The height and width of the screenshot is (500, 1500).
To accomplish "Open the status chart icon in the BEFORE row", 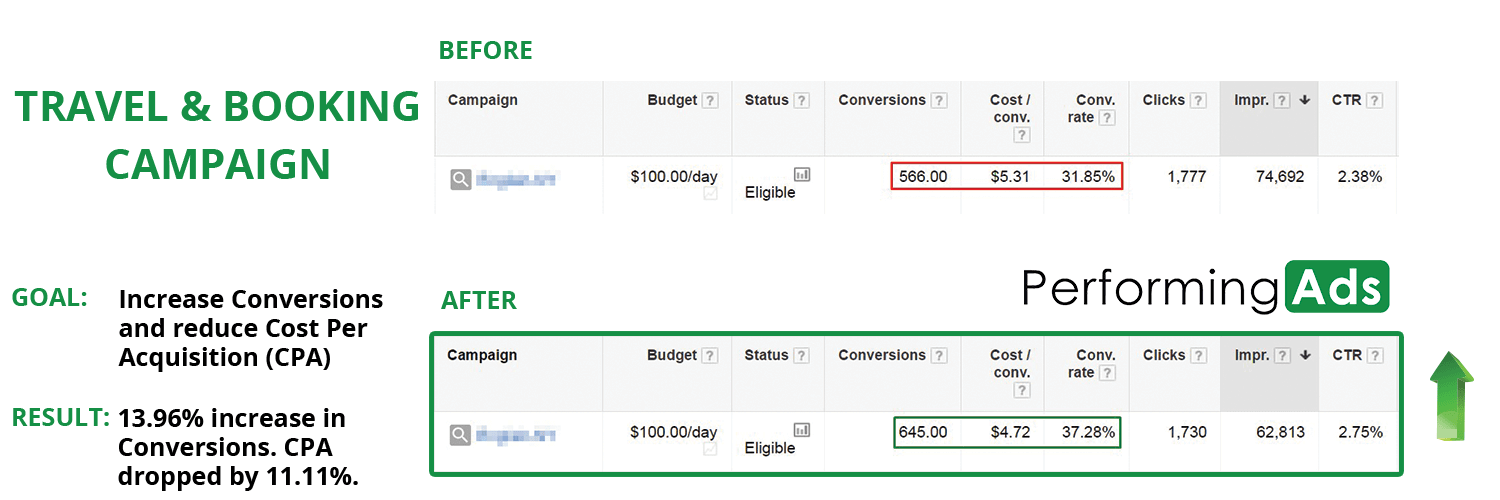I will click(802, 174).
